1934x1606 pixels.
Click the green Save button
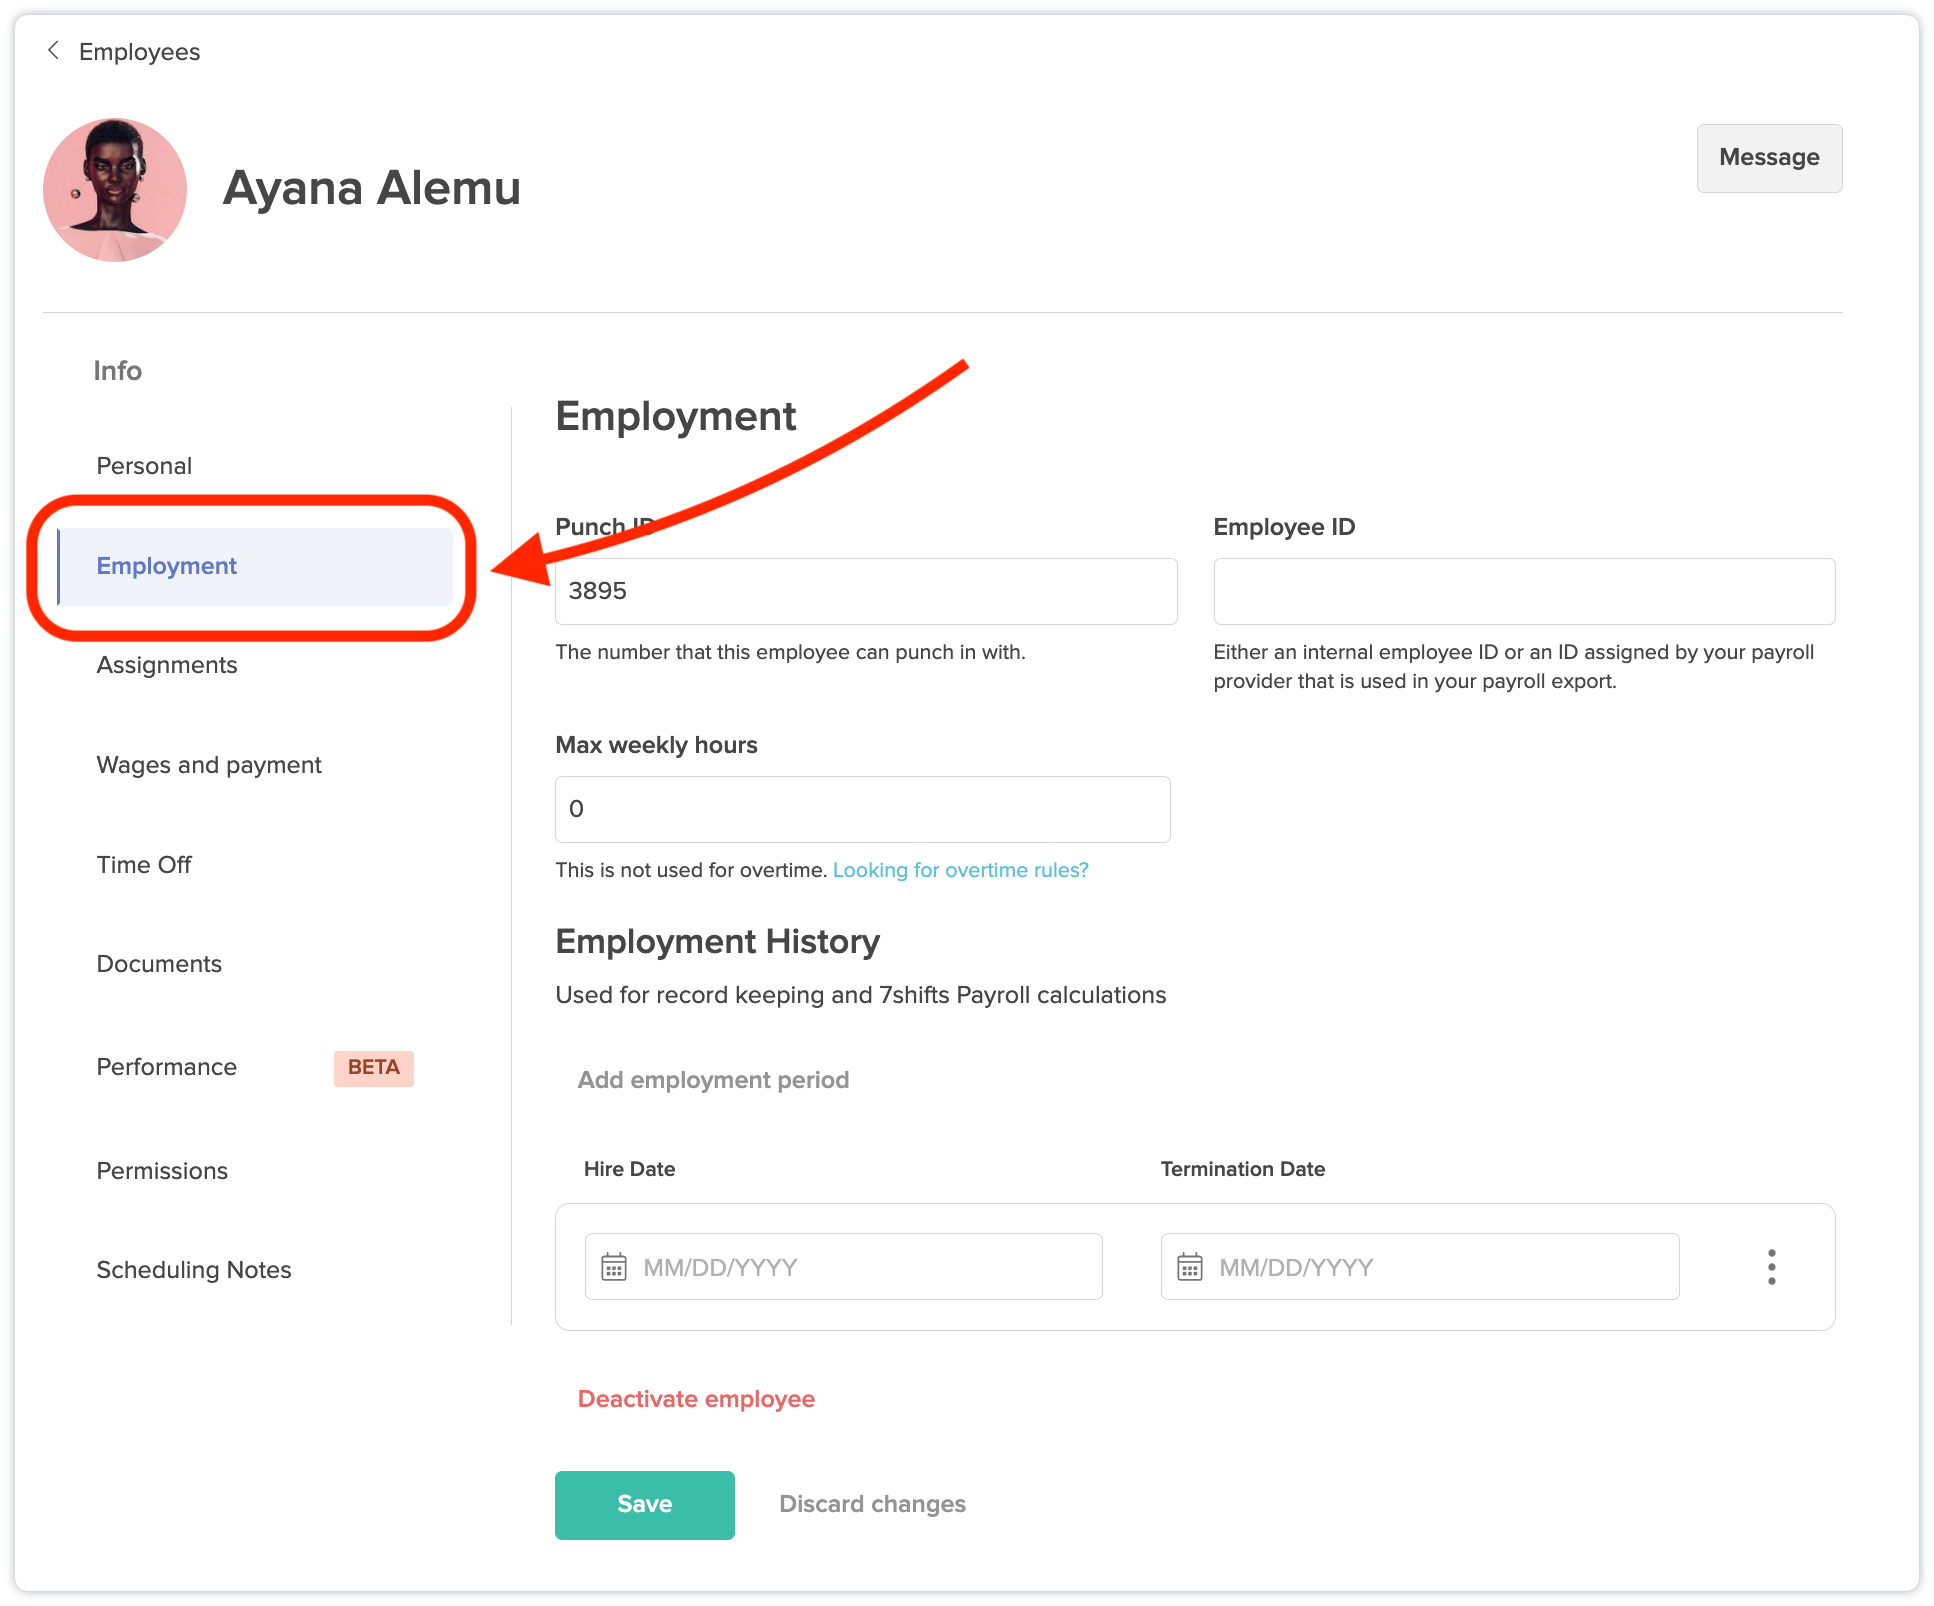click(x=644, y=1504)
